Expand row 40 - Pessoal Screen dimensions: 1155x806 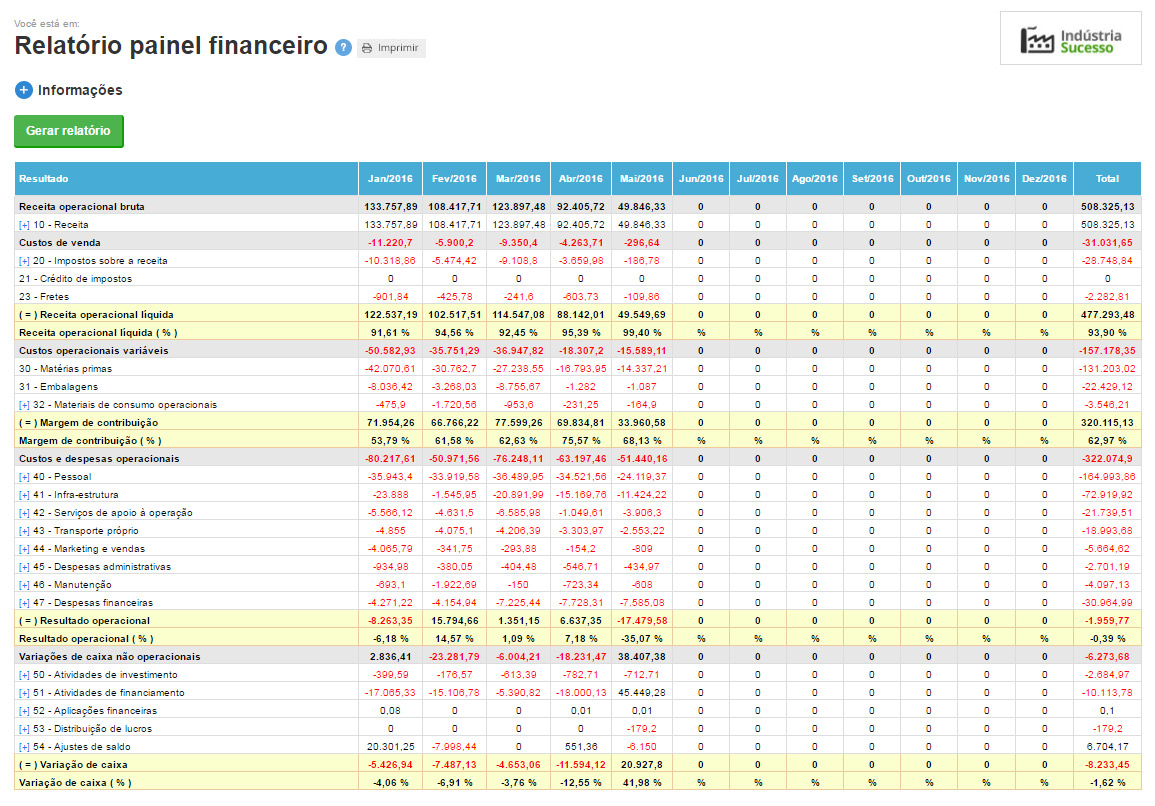coord(24,477)
